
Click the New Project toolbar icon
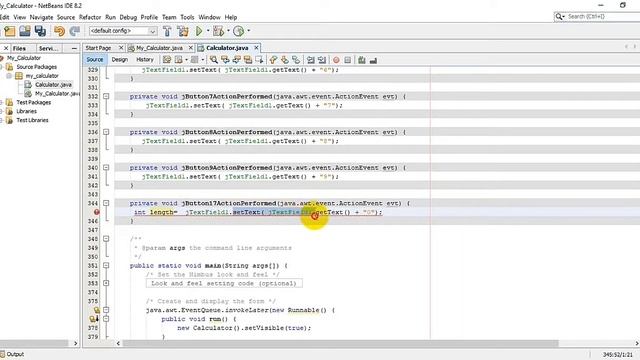tap(9, 31)
